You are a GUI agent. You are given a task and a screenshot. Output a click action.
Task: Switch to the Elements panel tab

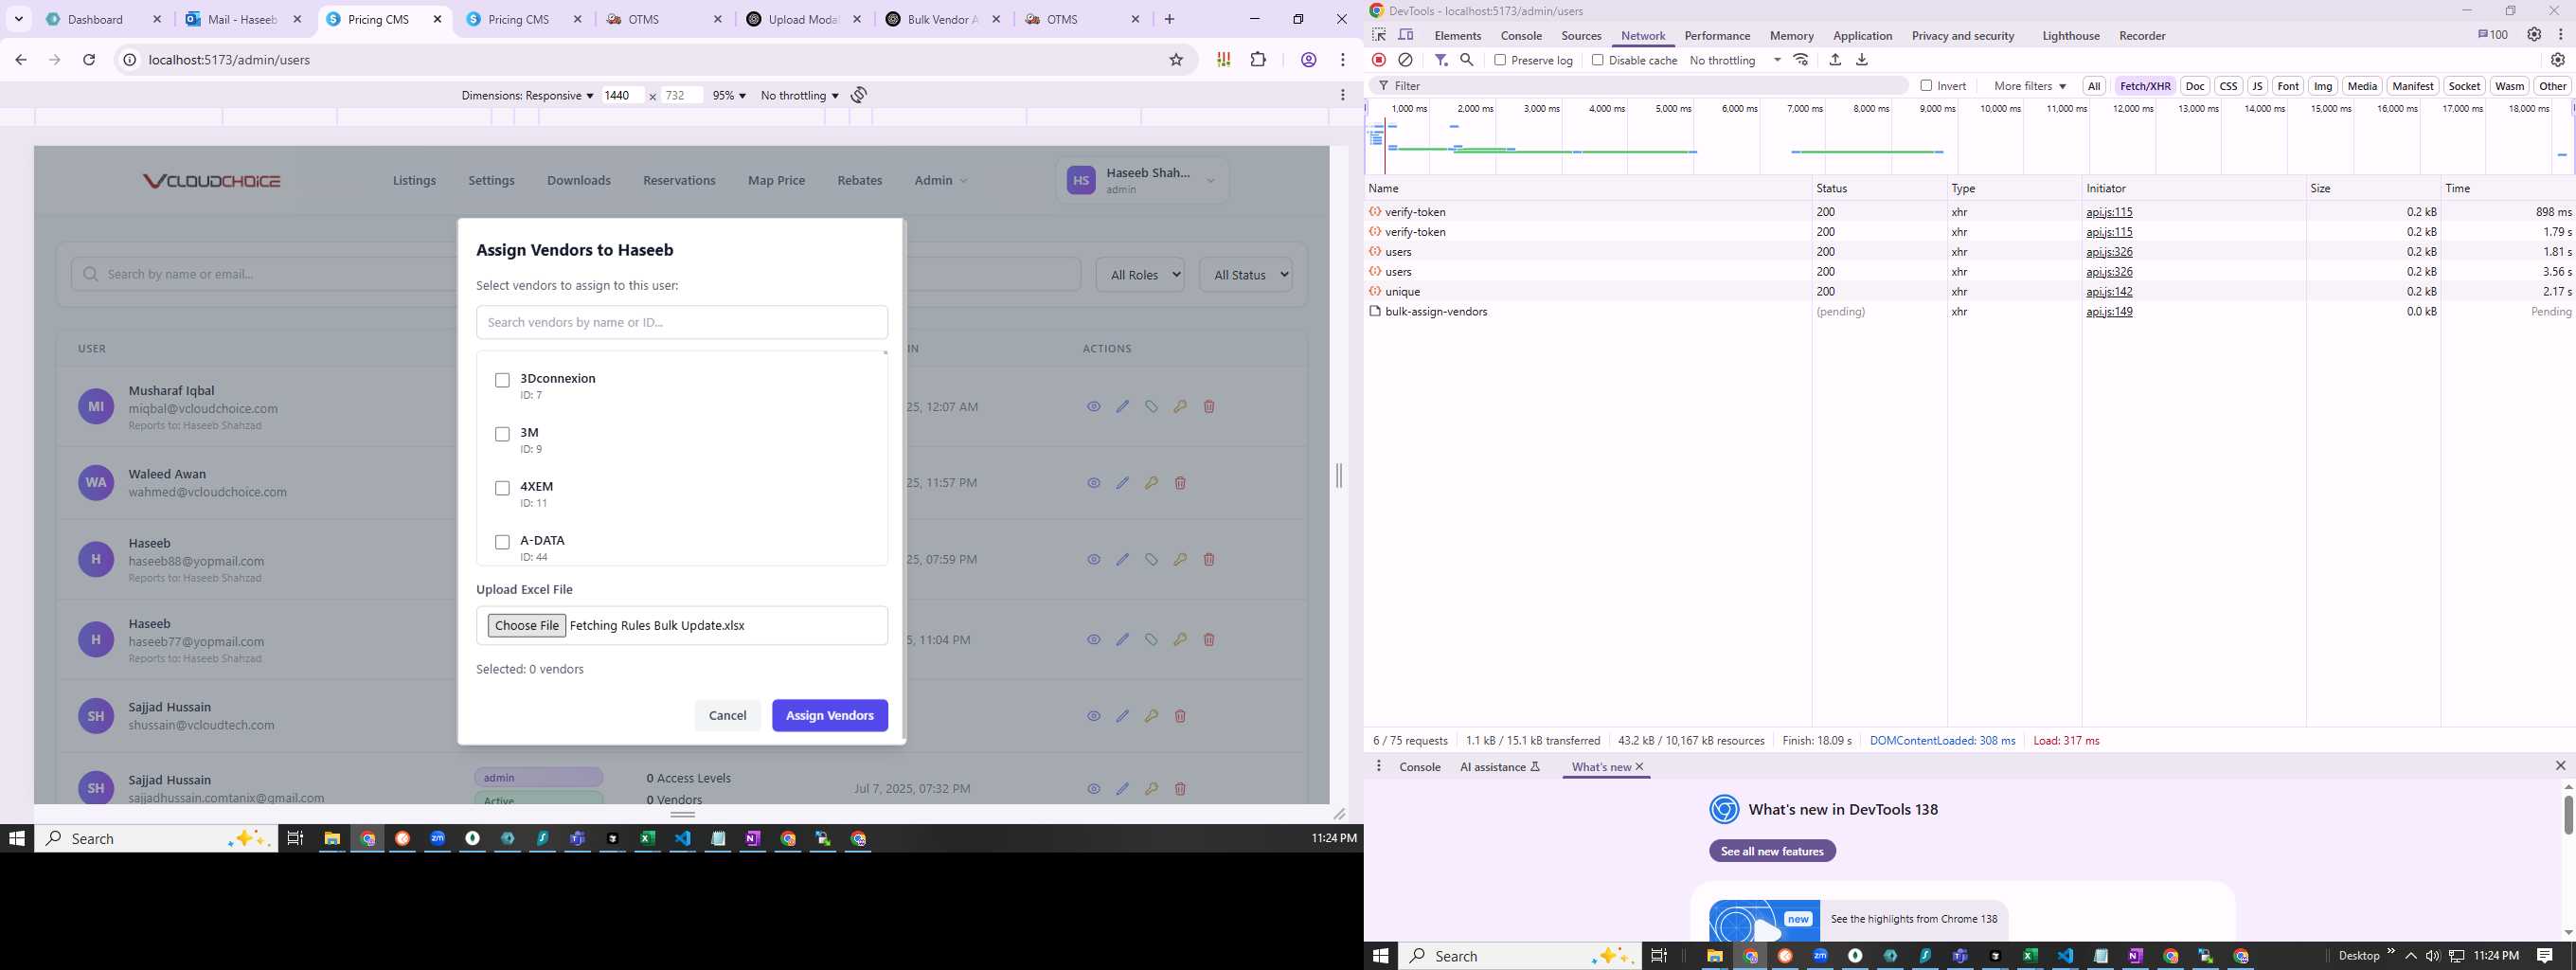(x=1458, y=36)
